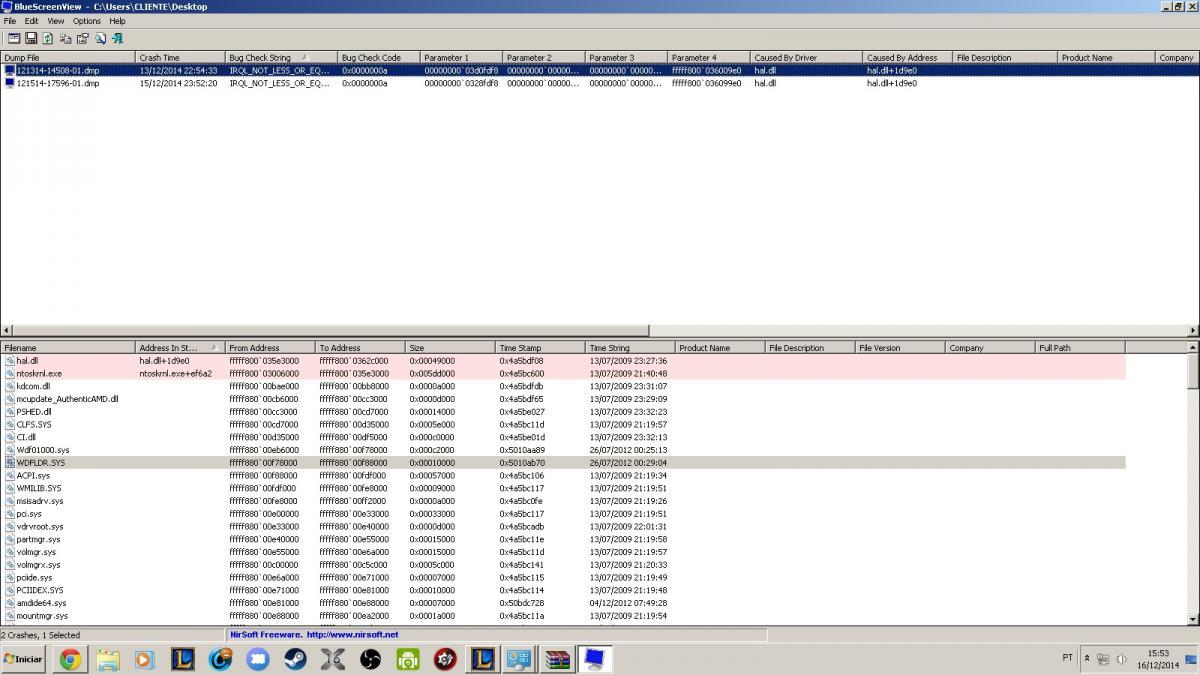This screenshot has height=675, width=1200.
Task: Open Windows Explorer from the taskbar
Action: tap(108, 659)
